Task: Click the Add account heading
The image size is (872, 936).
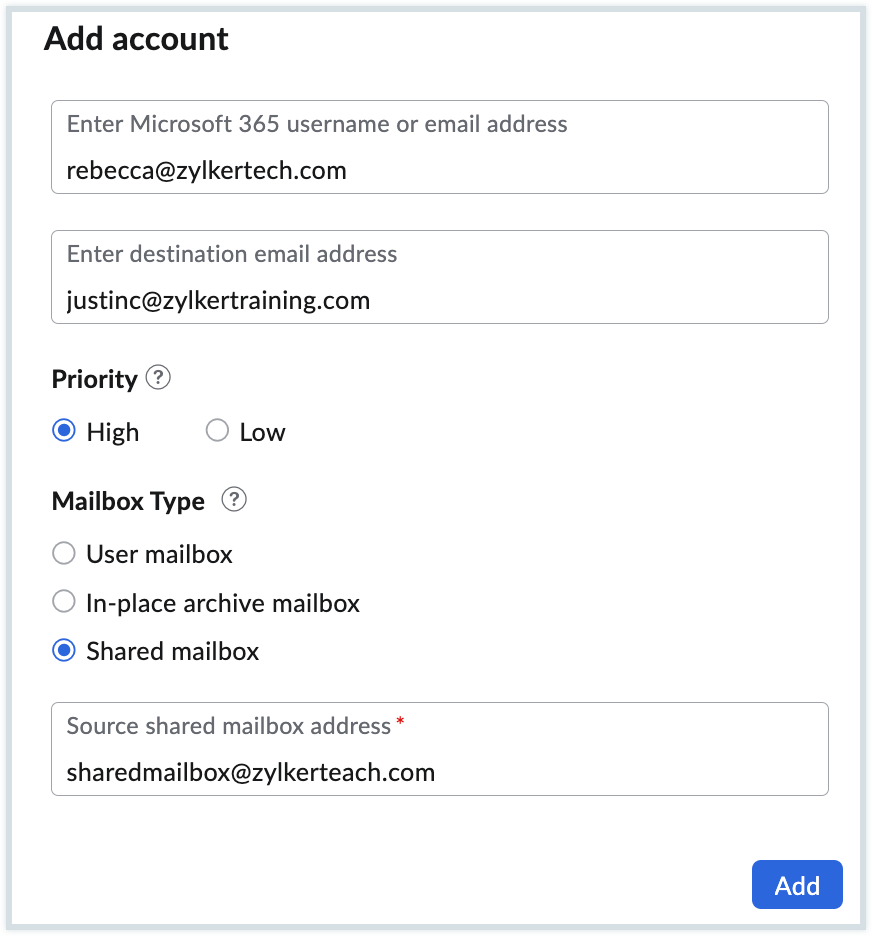Action: coord(137,39)
